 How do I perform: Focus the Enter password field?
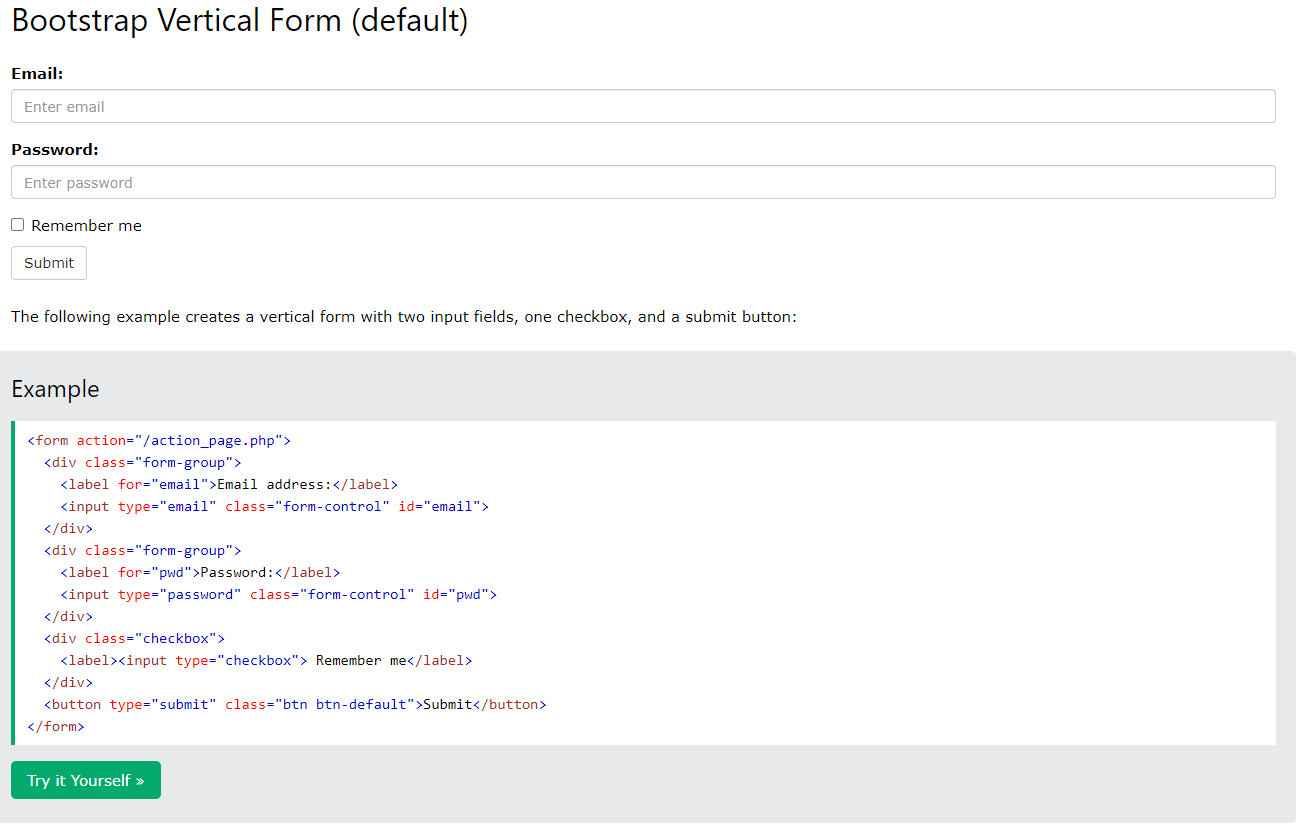click(643, 183)
